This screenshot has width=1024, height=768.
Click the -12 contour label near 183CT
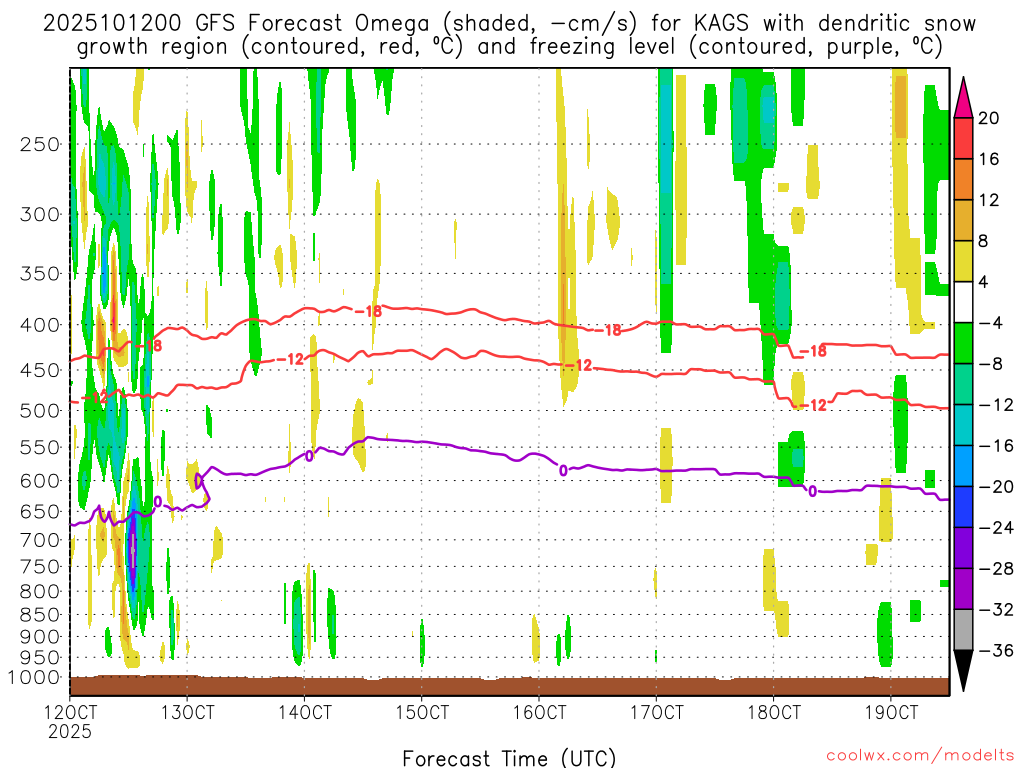coord(813,406)
